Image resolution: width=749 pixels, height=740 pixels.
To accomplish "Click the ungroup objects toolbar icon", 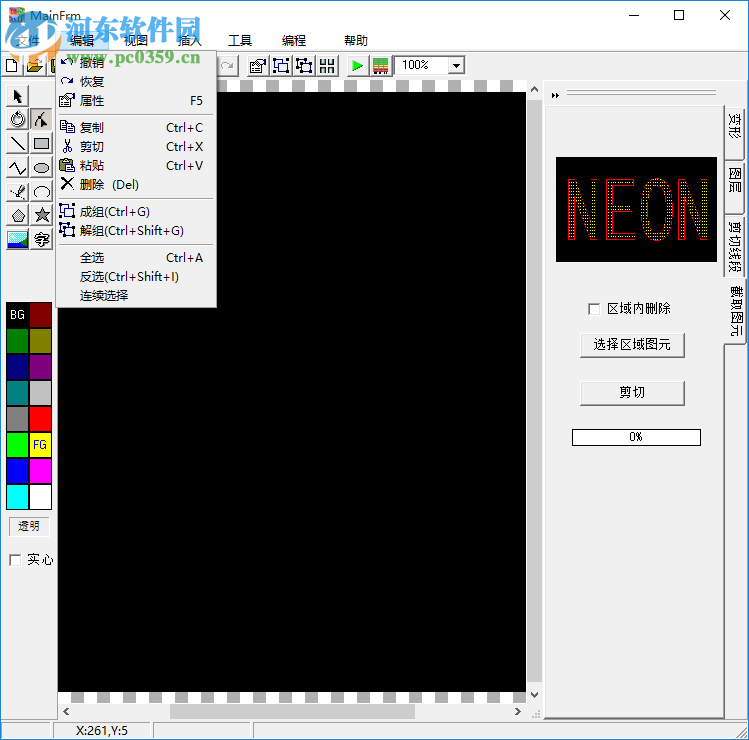I will coord(304,65).
